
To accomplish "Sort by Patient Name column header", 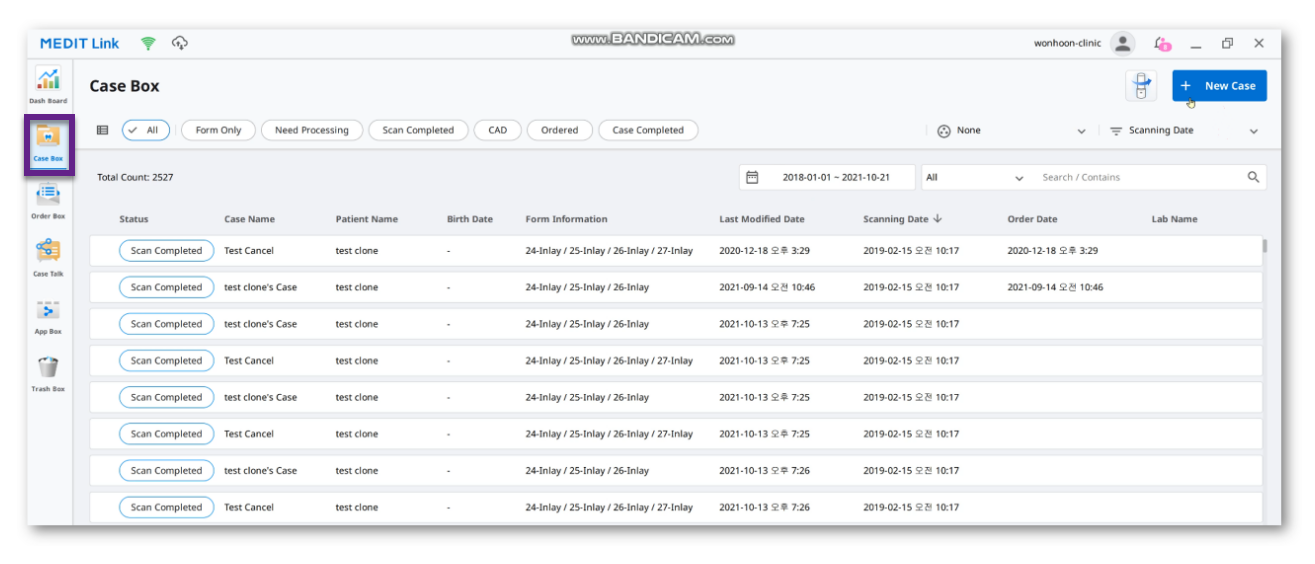I will pyautogui.click(x=366, y=219).
